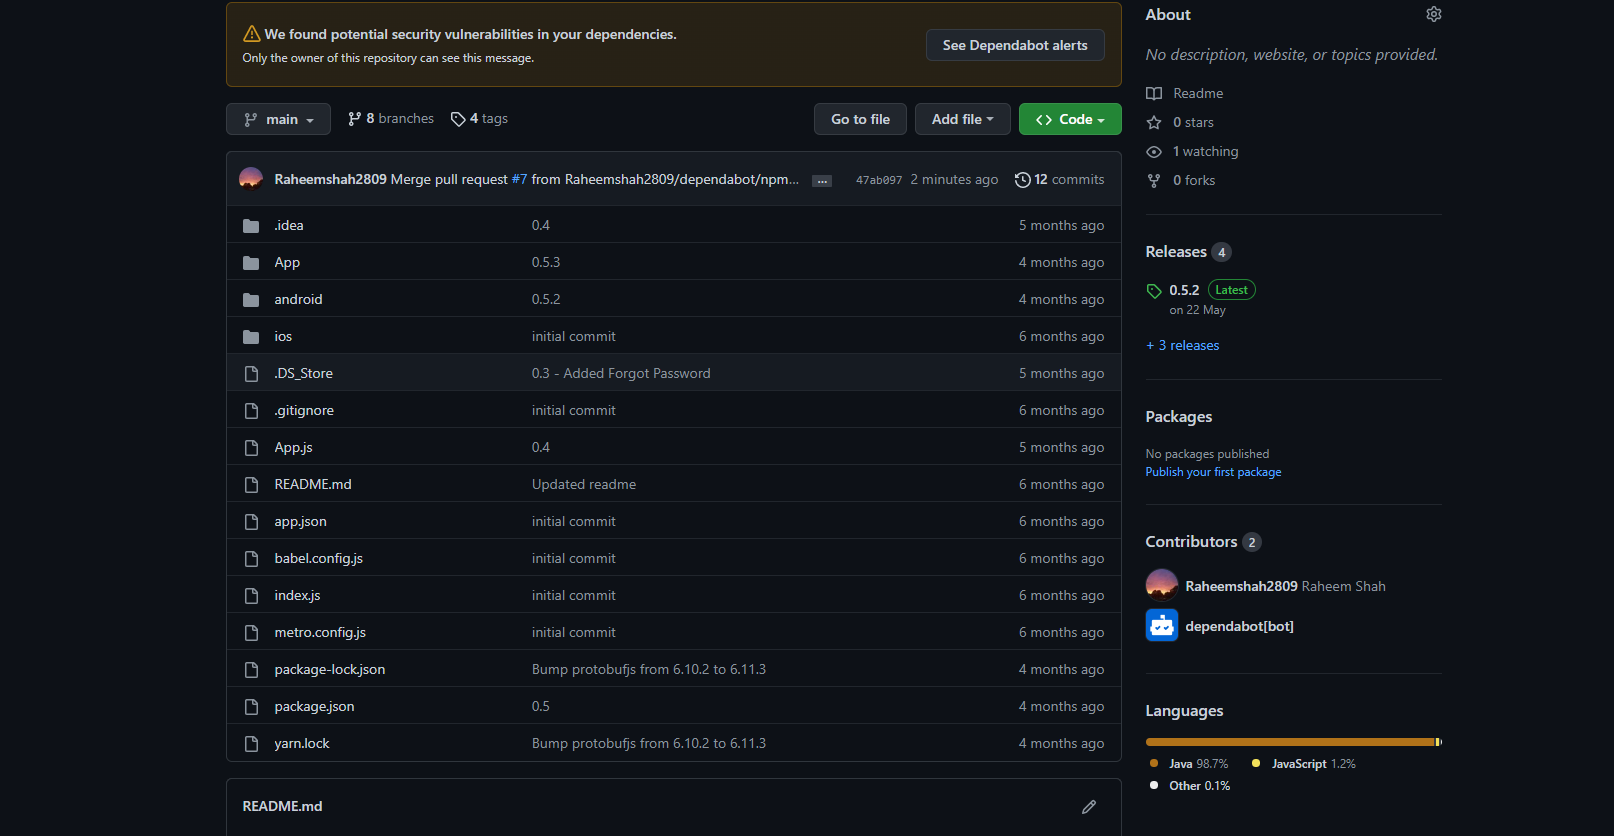Image resolution: width=1614 pixels, height=836 pixels.
Task: Click the history clock icon near commits
Action: (x=1022, y=180)
